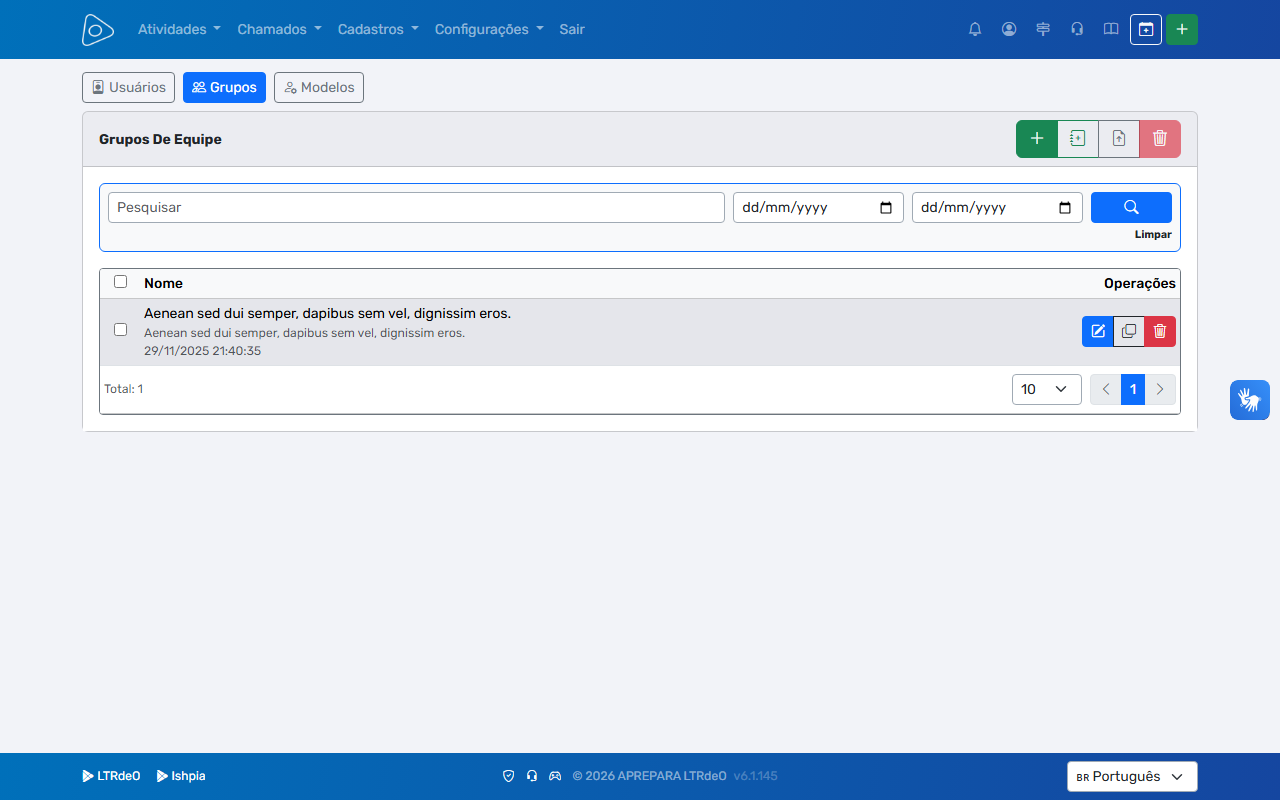Click the green plus button in the navbar

1182,29
